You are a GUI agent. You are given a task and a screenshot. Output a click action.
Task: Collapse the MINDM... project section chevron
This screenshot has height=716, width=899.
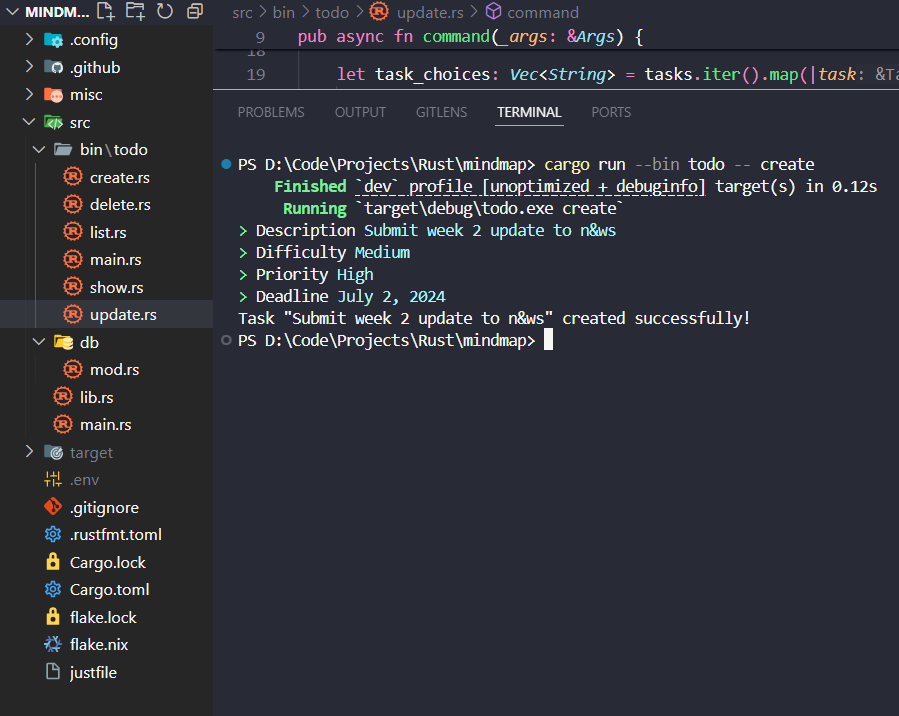[x=12, y=11]
